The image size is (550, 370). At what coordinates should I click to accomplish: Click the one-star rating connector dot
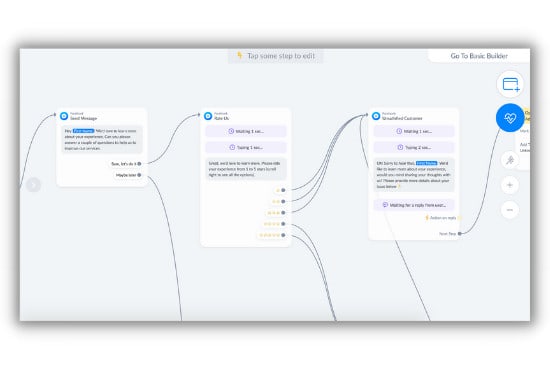pyautogui.click(x=283, y=190)
